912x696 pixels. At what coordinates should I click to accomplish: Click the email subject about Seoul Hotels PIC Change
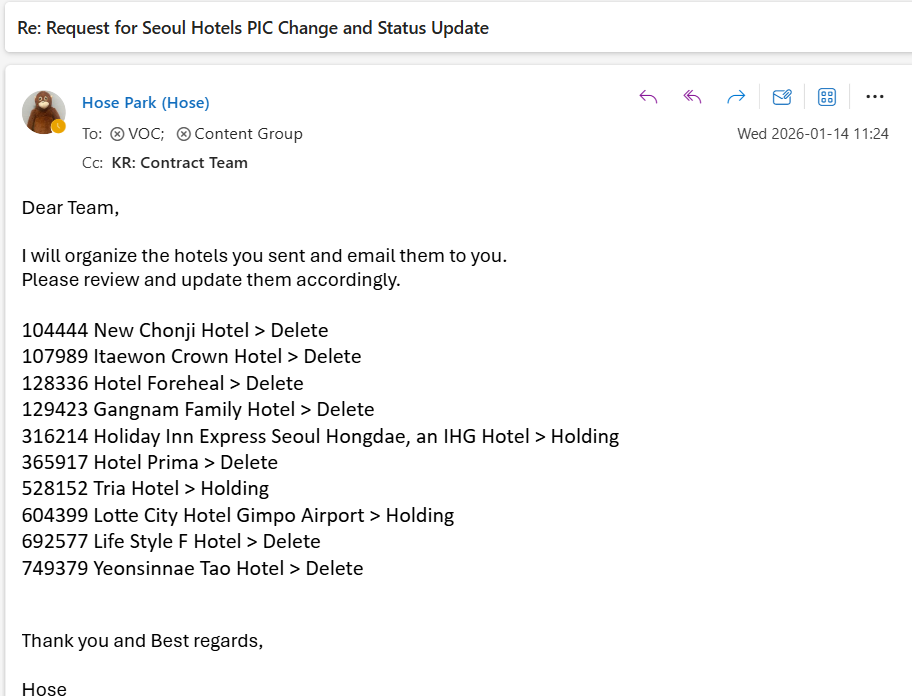(253, 28)
